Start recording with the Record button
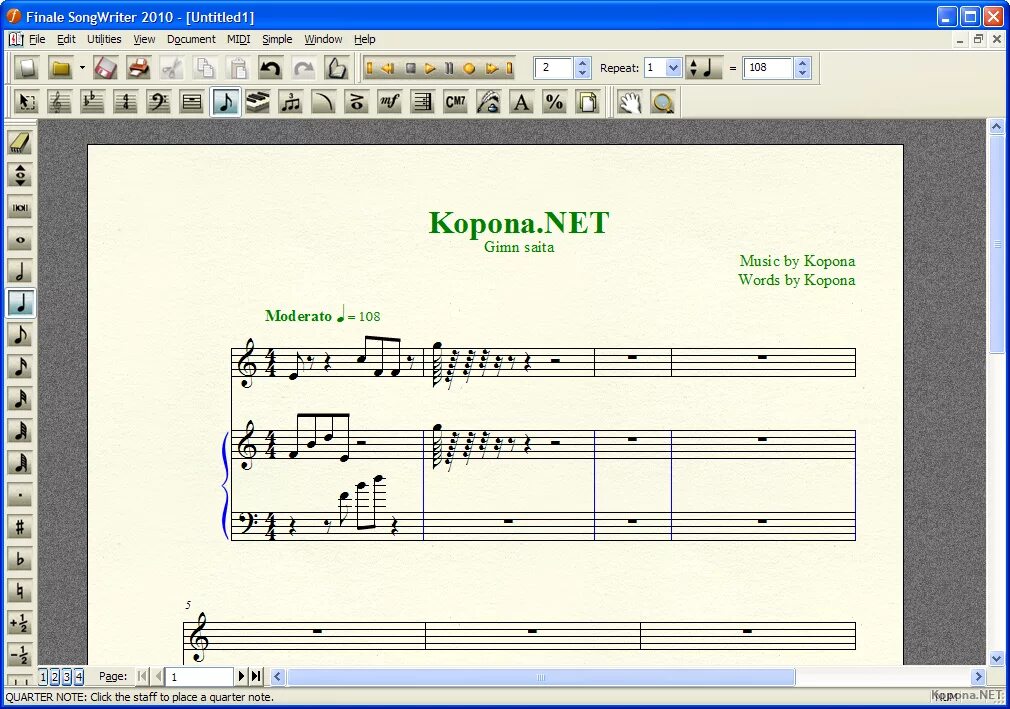1010x709 pixels. [x=469, y=68]
